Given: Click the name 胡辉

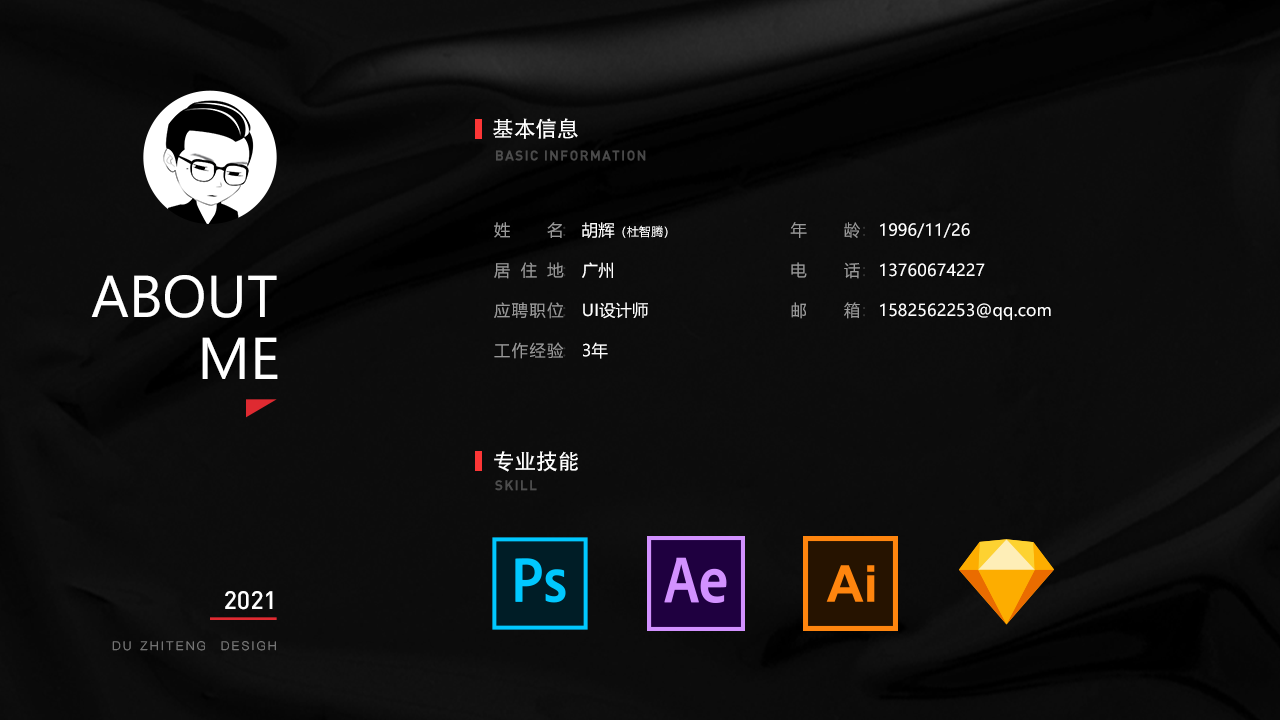Looking at the screenshot, I should click(598, 230).
